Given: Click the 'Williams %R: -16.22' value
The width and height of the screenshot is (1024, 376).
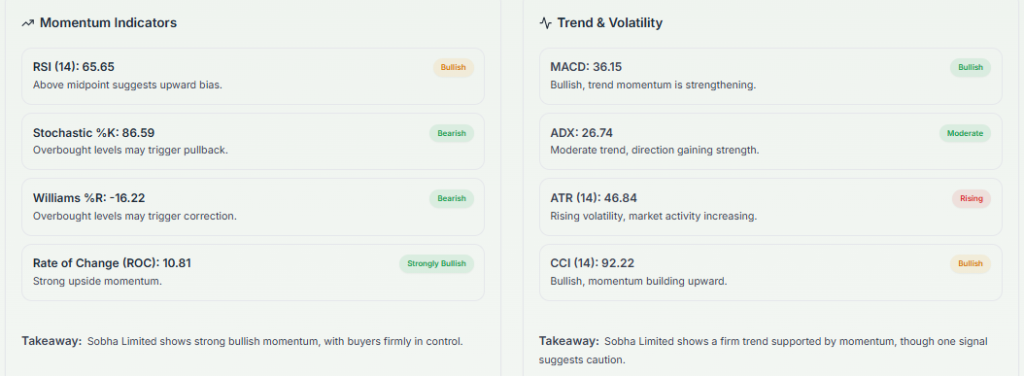Looking at the screenshot, I should tap(88, 198).
